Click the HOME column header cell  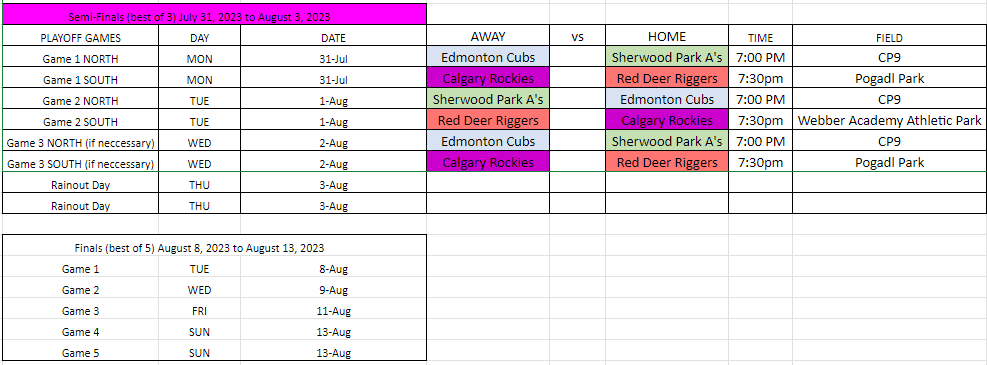667,36
